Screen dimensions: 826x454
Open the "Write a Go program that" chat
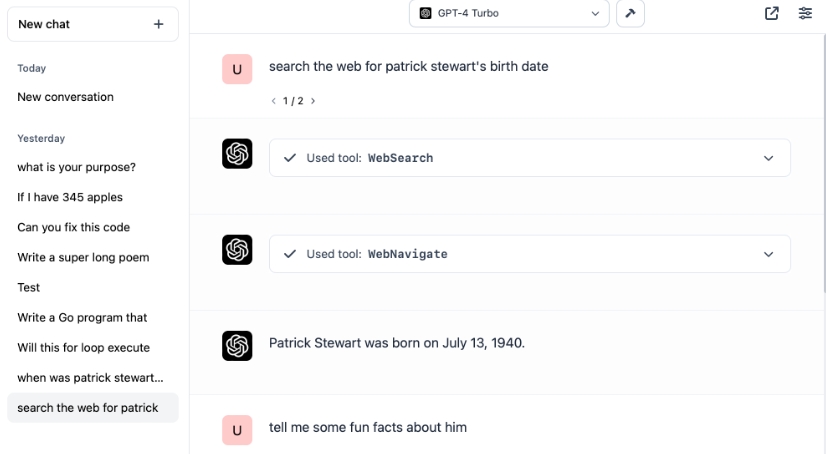point(82,317)
